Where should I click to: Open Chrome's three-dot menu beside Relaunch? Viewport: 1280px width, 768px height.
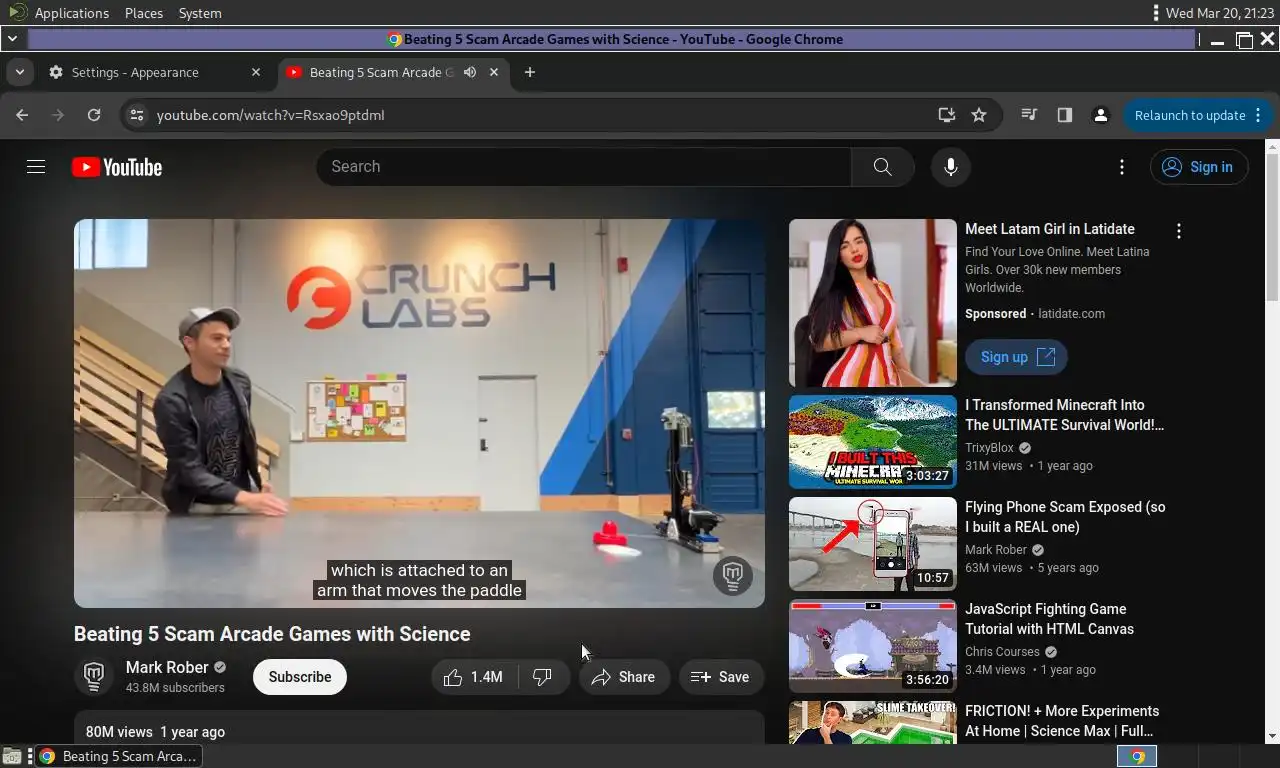point(1258,115)
